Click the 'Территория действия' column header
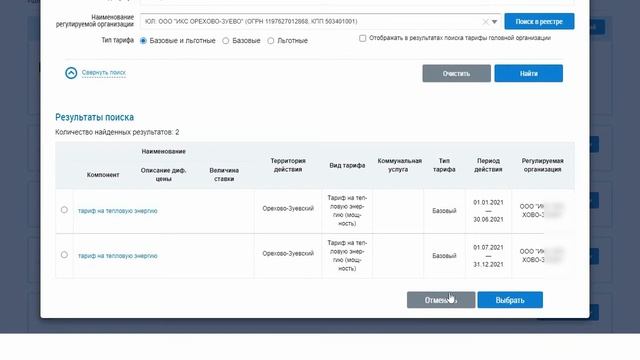Screen dimensions: 640x360 pyautogui.click(x=288, y=165)
